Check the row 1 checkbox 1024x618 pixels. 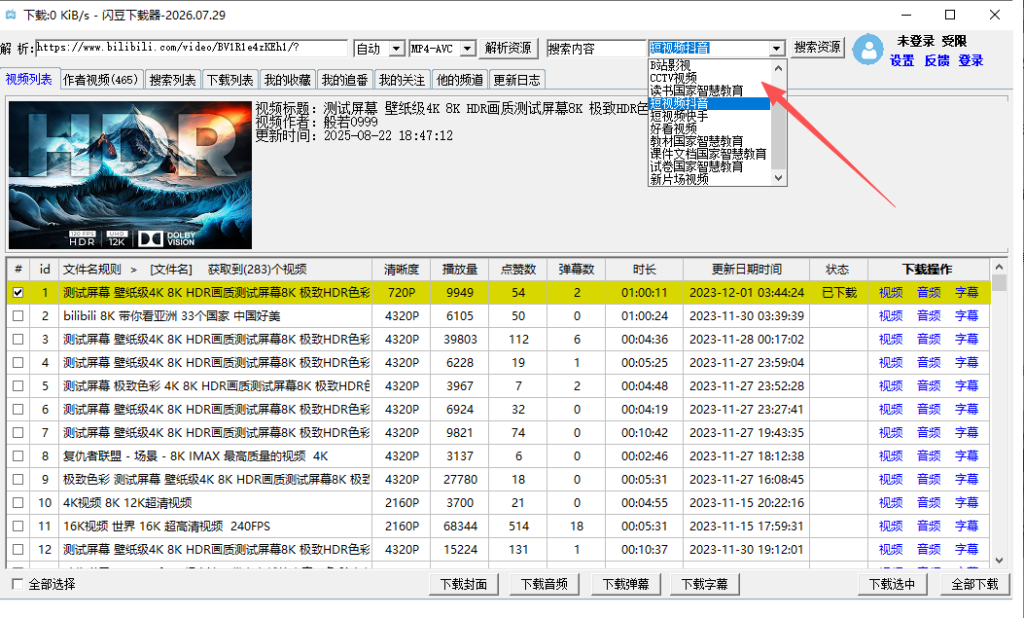tap(18, 293)
